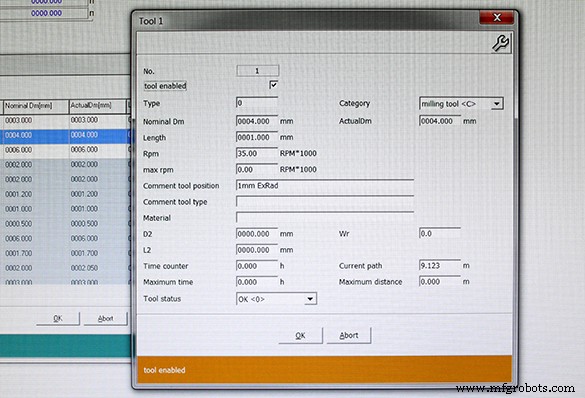The width and height of the screenshot is (585, 398).
Task: Click the ActualDm field in Tool 1 dialog
Action: [440, 121]
